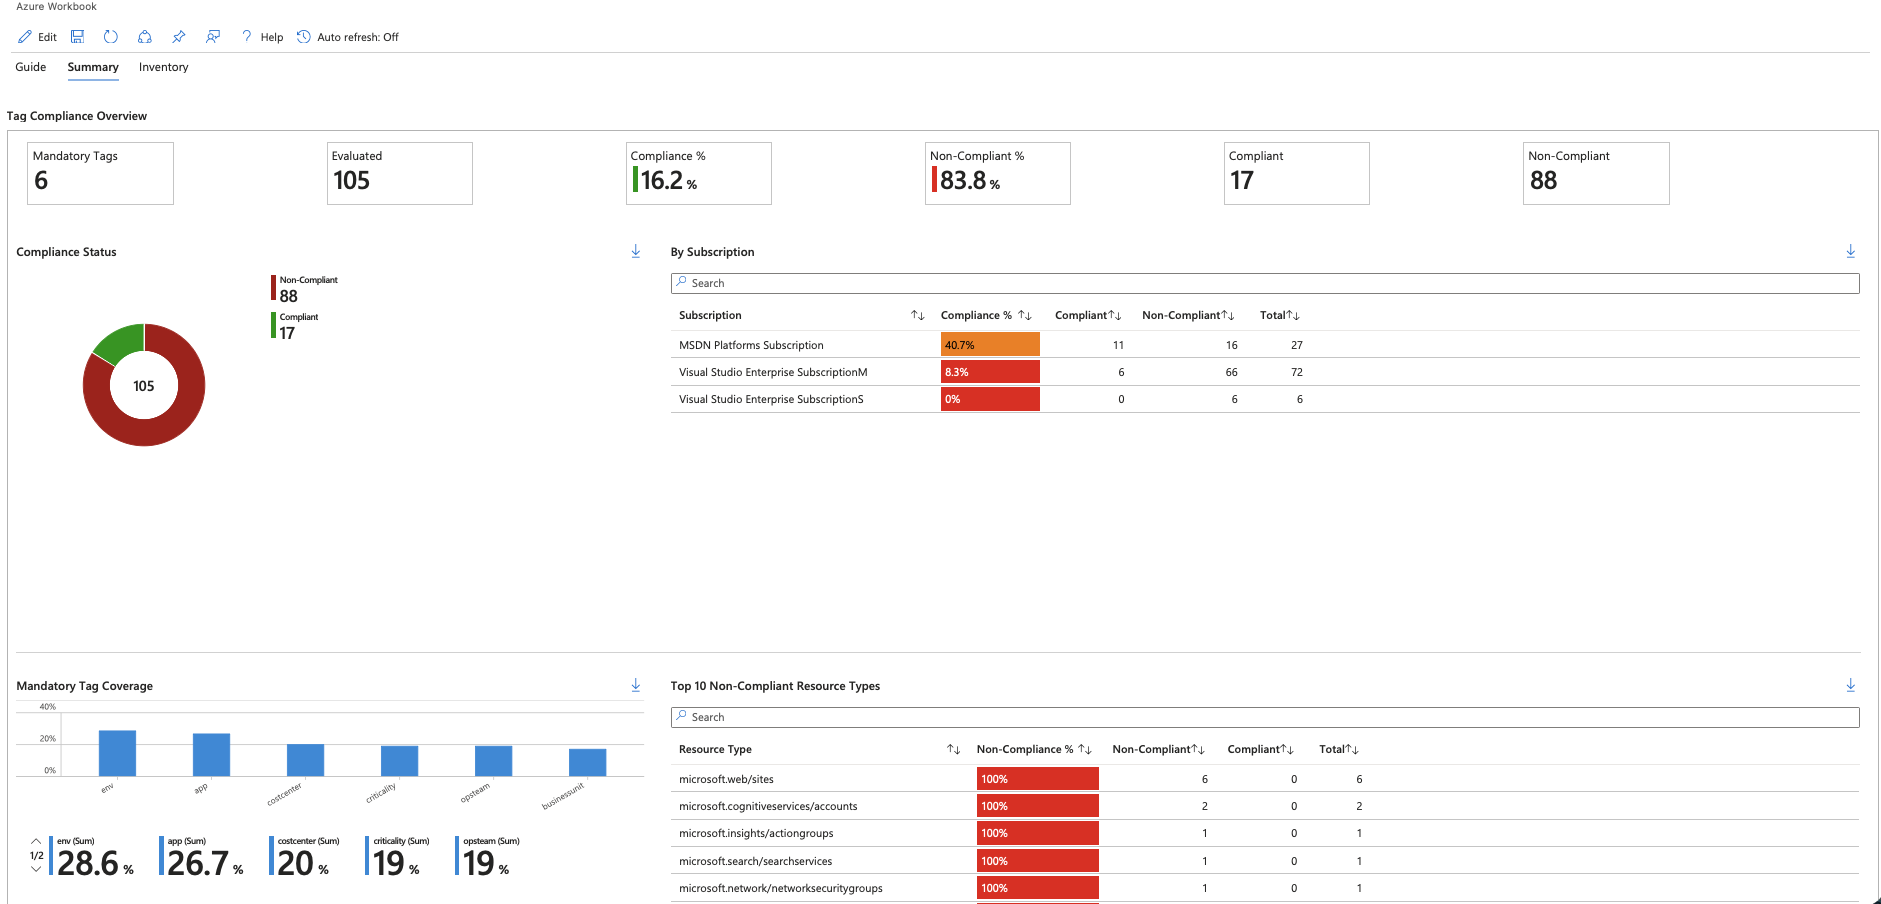Open the Auto refresh: Off setting
Screen dimensions: 1881x904
[x=348, y=37]
